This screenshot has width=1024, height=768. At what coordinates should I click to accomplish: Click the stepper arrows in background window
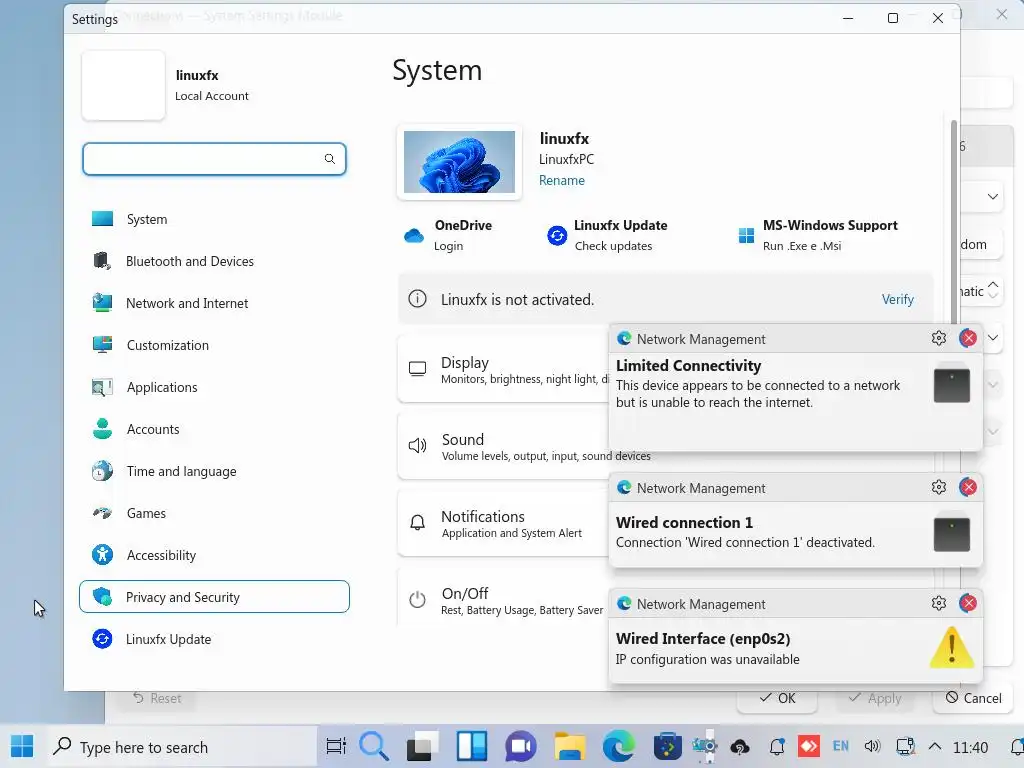coord(993,289)
